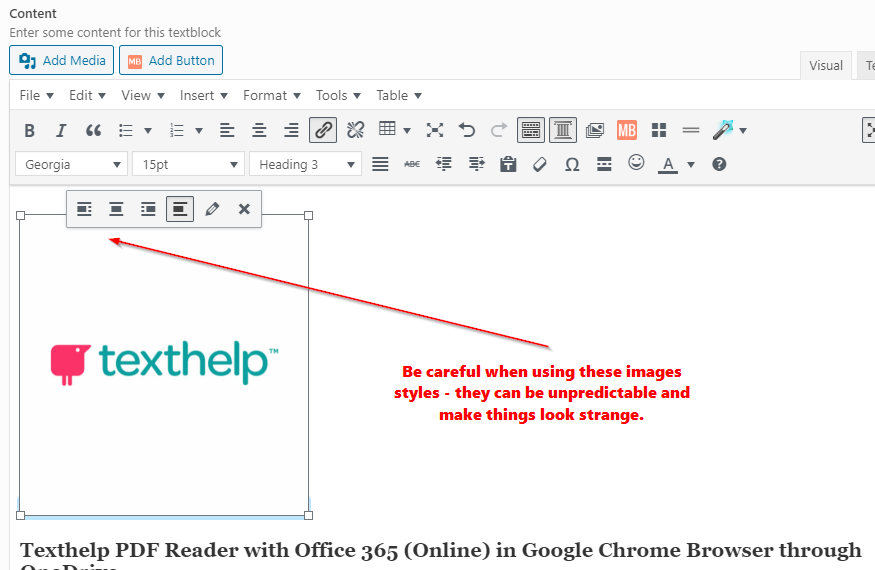Image resolution: width=875 pixels, height=570 pixels.
Task: Toggle the column-shaped toolbar icon
Action: (x=563, y=130)
